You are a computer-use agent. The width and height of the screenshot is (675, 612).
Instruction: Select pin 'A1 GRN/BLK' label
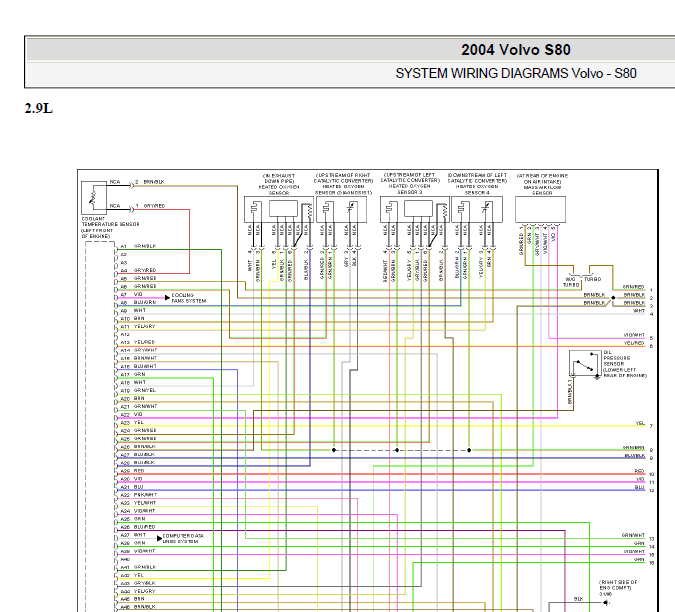pos(138,246)
